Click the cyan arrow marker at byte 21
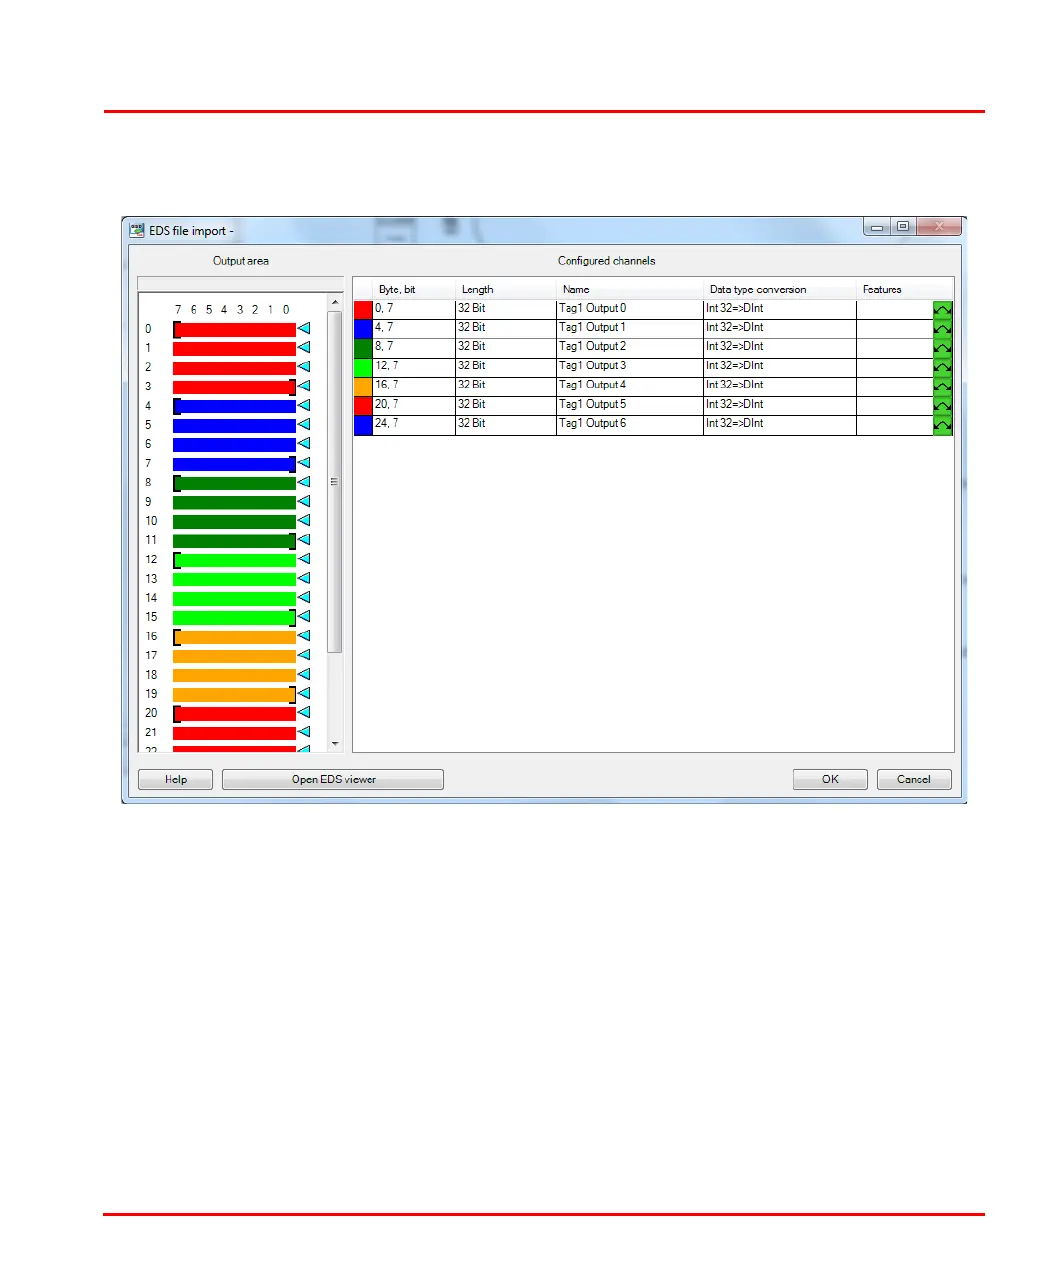Viewport: 1060px width, 1288px height. click(x=304, y=732)
